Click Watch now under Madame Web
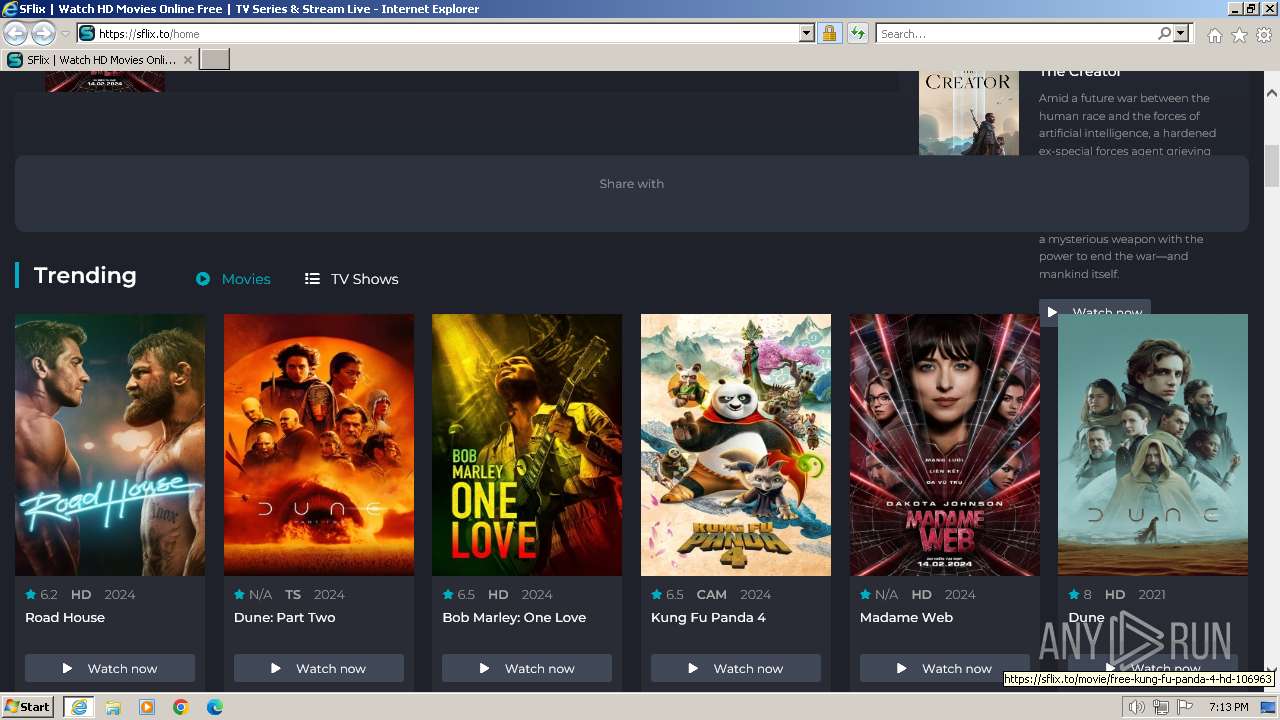Viewport: 1280px width, 720px height. 945,668
